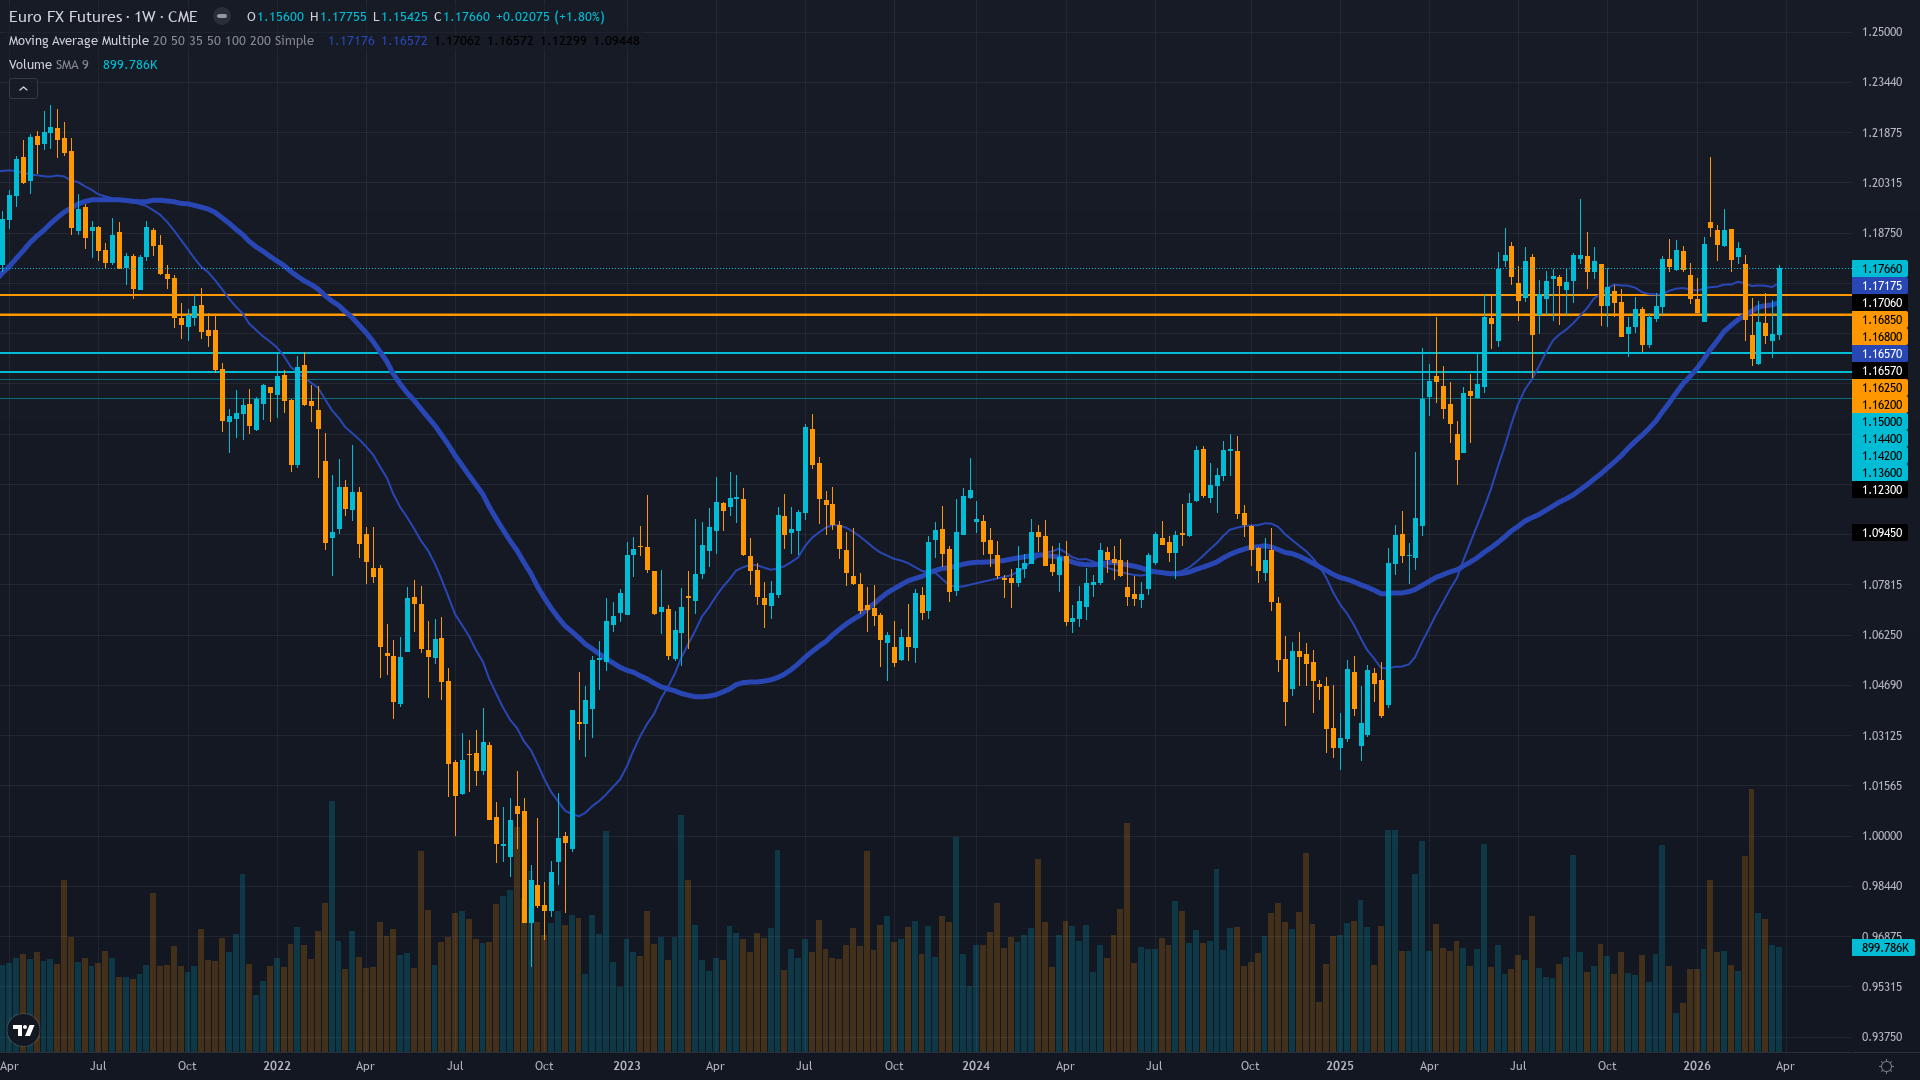Image resolution: width=1920 pixels, height=1080 pixels.
Task: Click the low value L1.15425 in legend
Action: point(400,17)
